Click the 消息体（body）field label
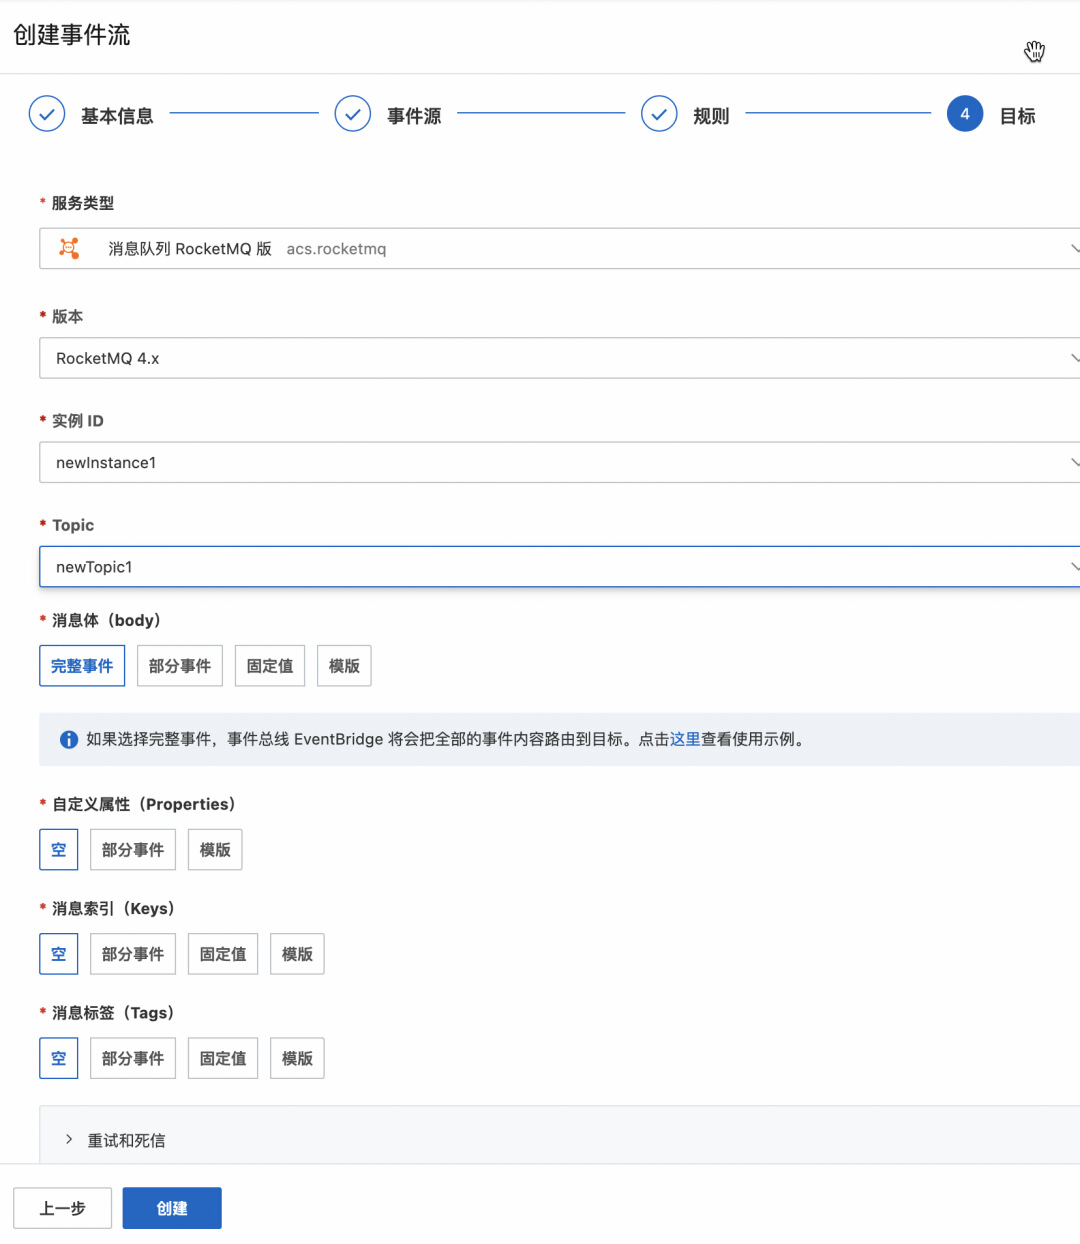Screen dimensions: 1080x1244 point(106,620)
